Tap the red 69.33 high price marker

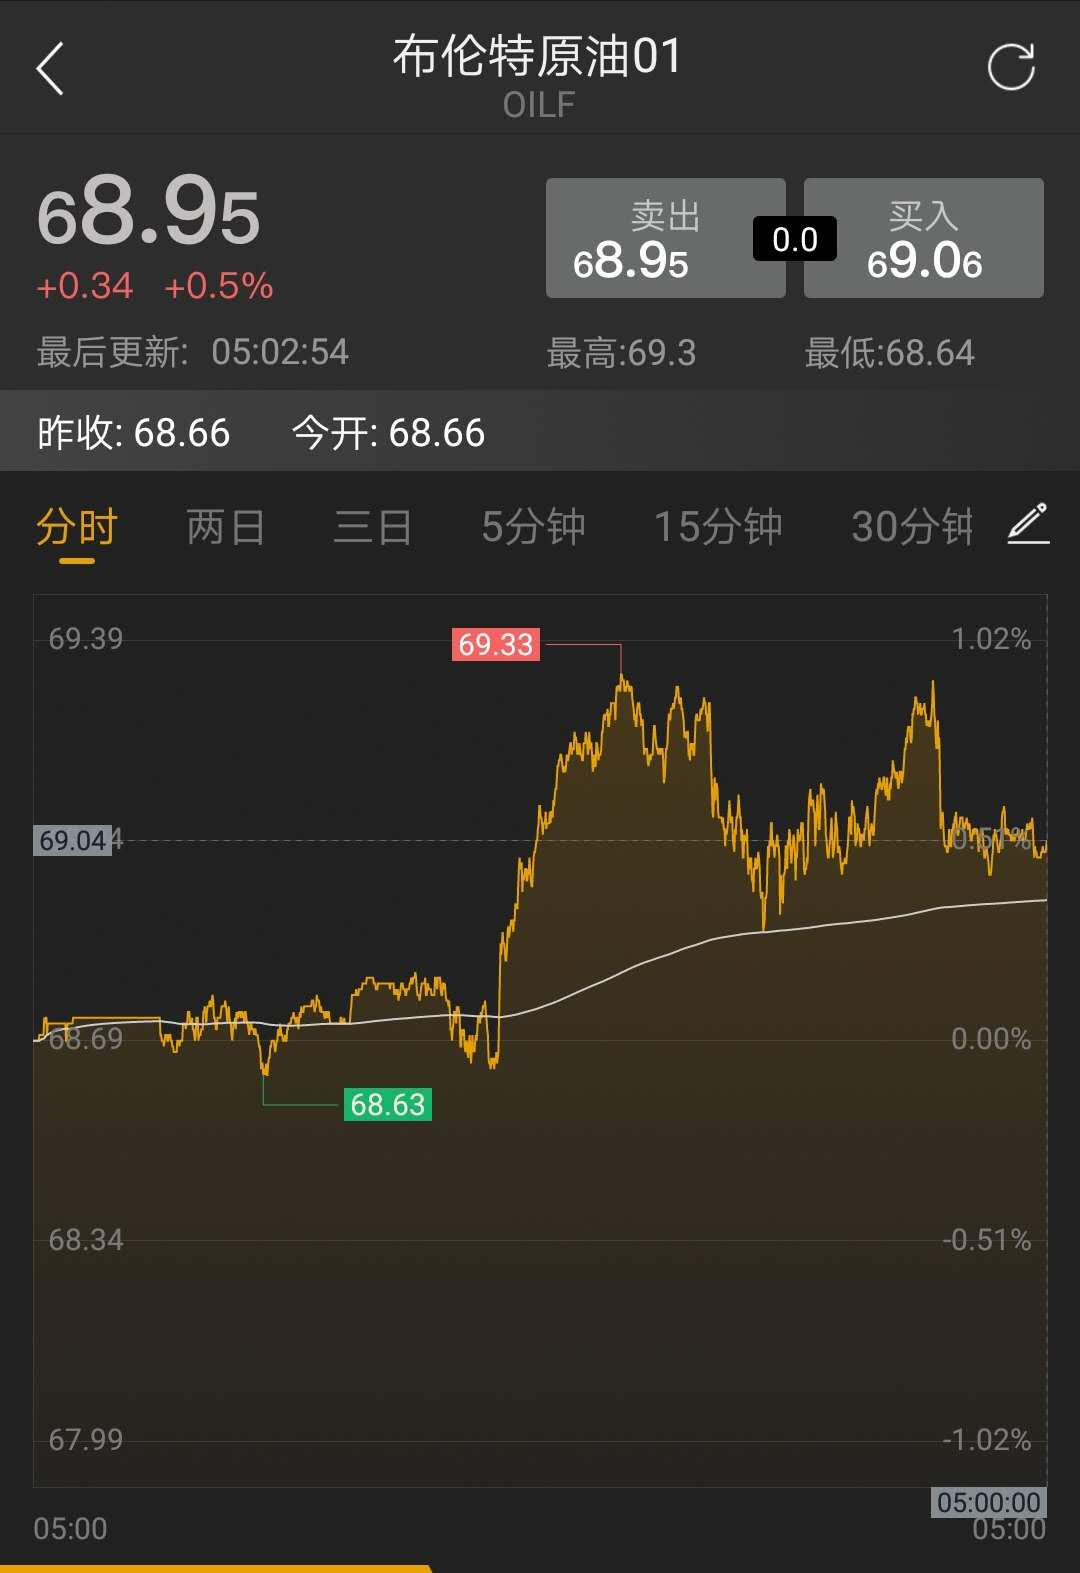[496, 645]
